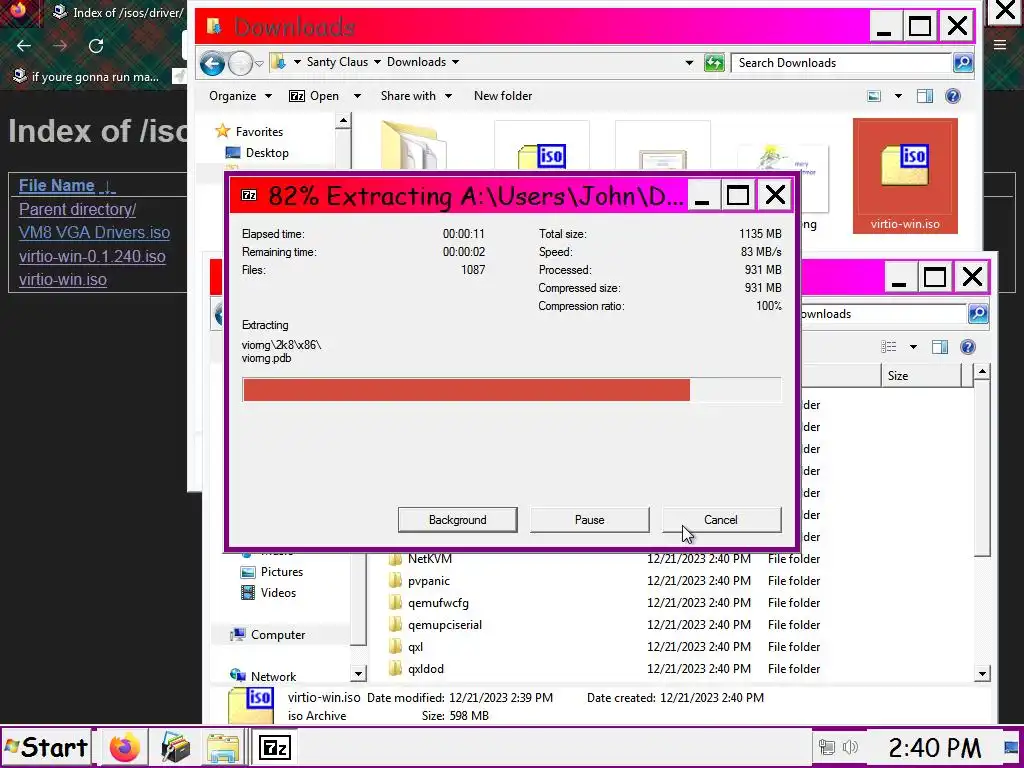Open the VM8 VGA Drivers.iso link

(94, 232)
